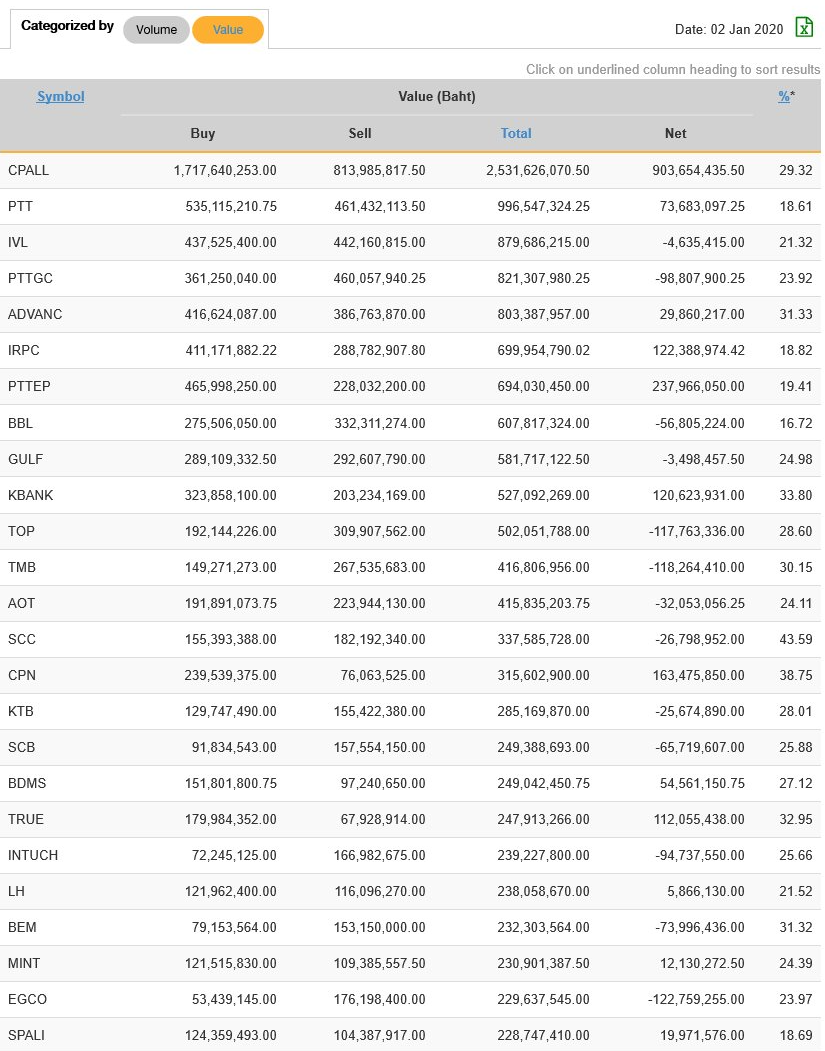
Task: Click the KBANK symbol cell
Action: [30, 495]
